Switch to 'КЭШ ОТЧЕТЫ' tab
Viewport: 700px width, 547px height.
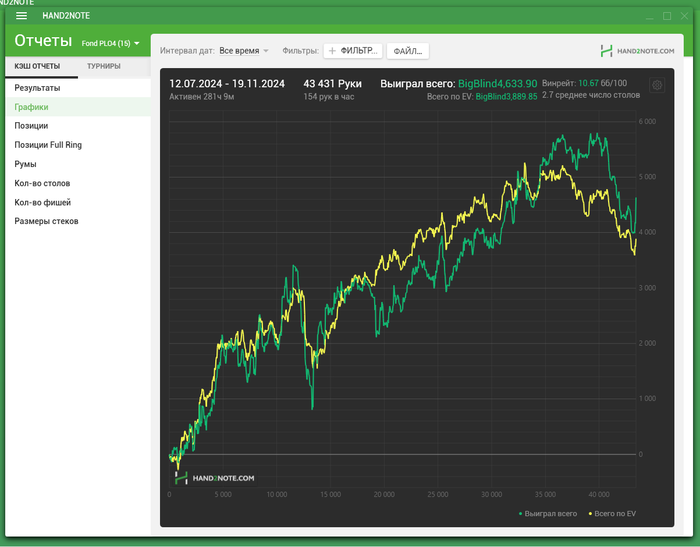(37, 66)
